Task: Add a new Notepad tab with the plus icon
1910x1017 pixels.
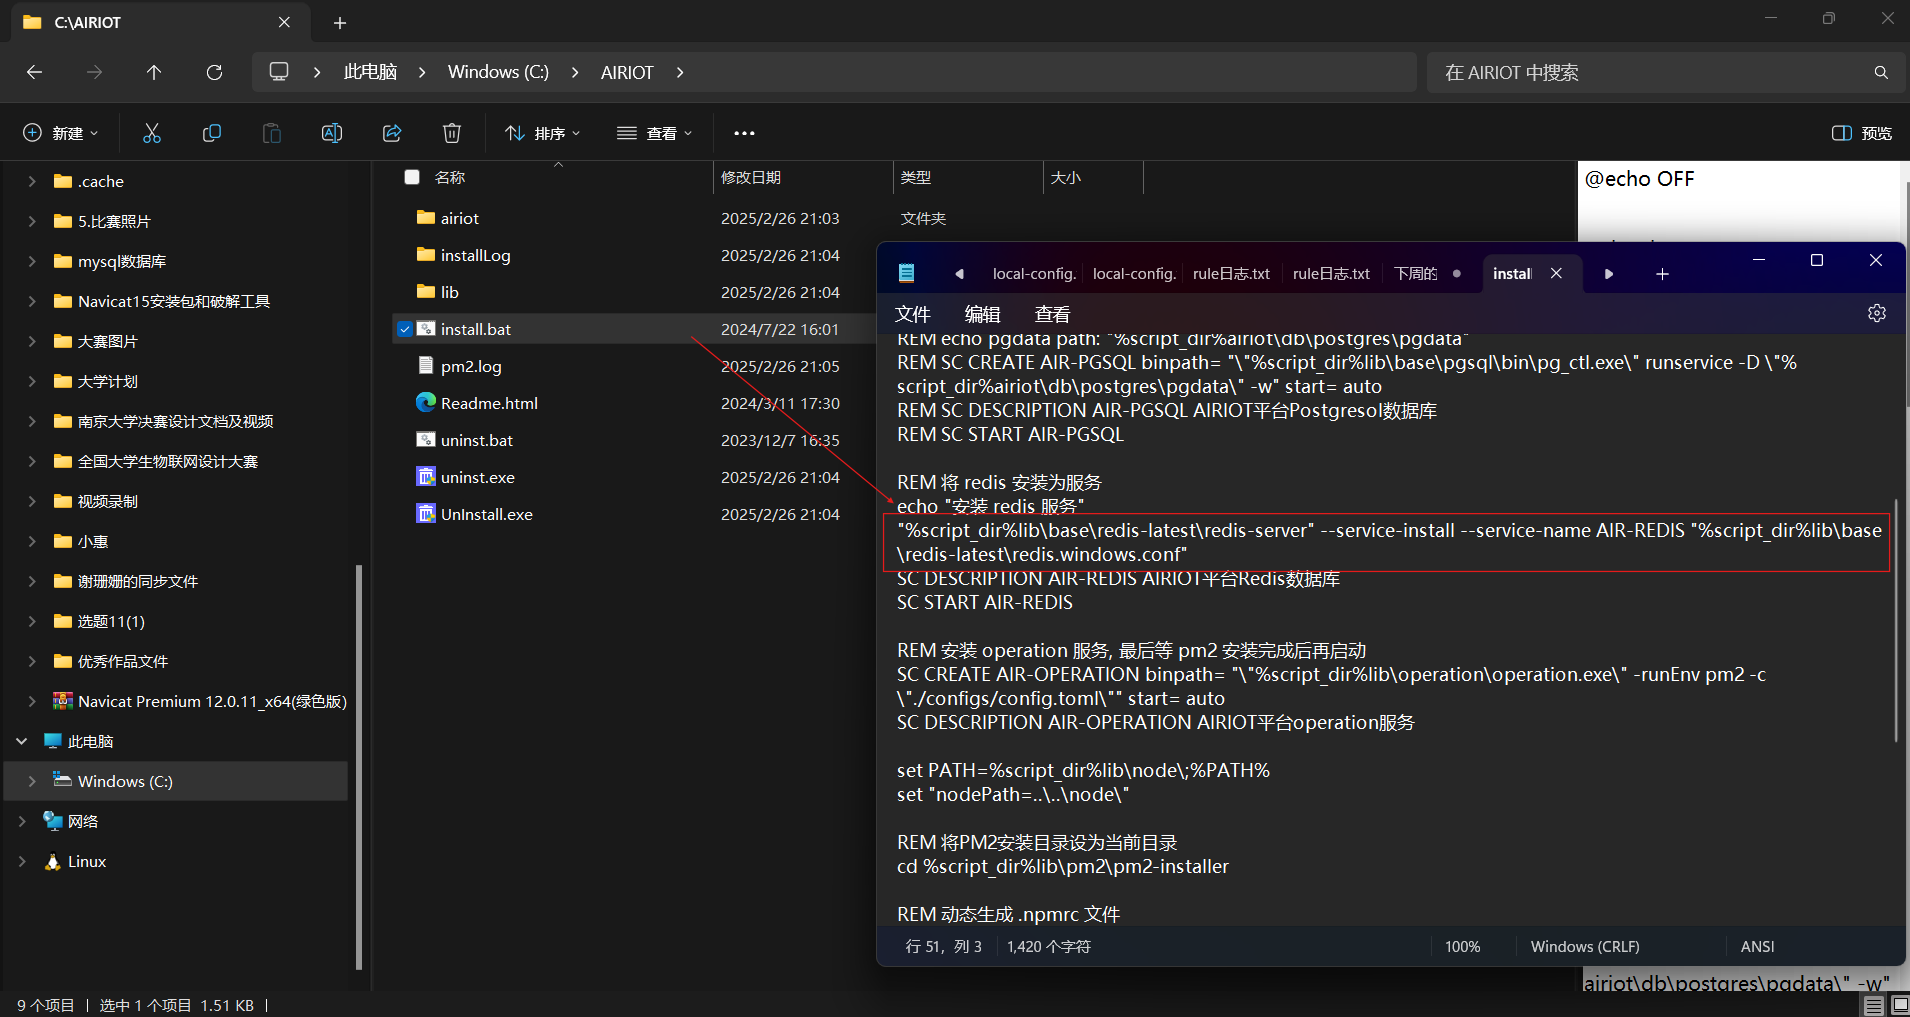Action: (1662, 274)
